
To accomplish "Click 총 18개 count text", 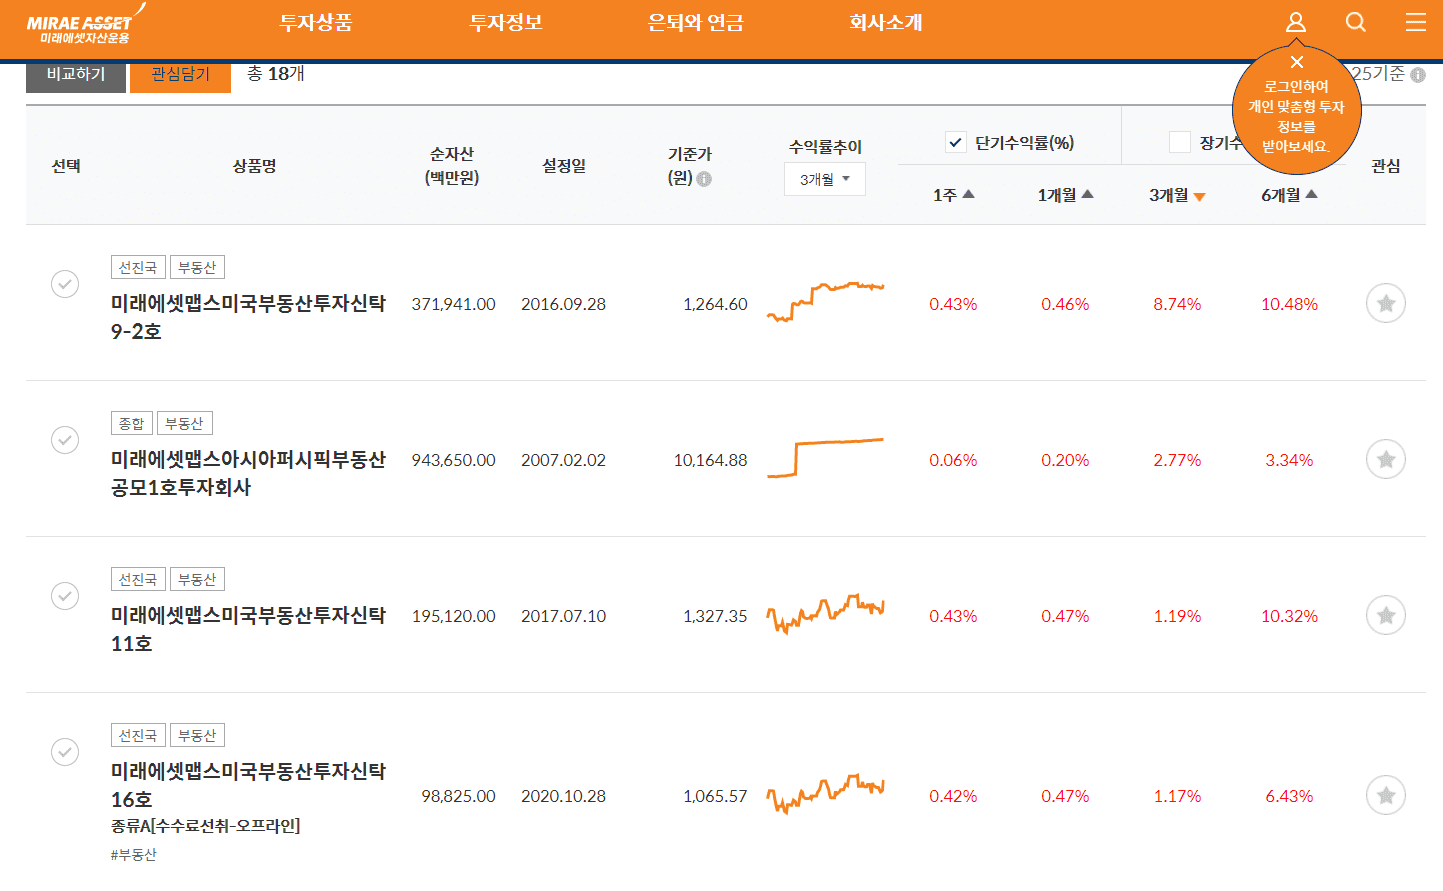I will 276,74.
